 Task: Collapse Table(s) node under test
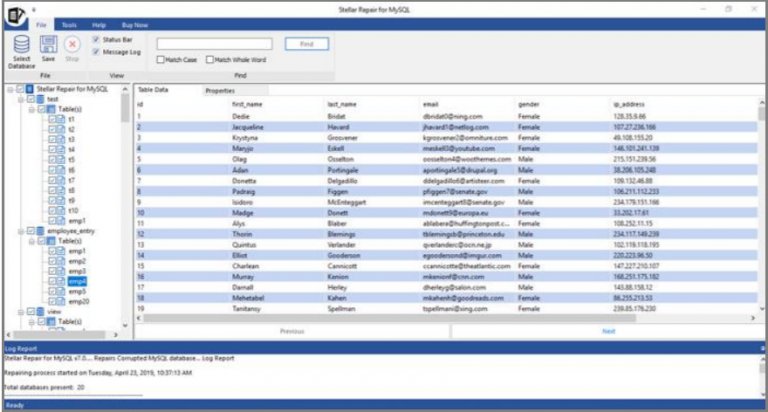point(31,110)
